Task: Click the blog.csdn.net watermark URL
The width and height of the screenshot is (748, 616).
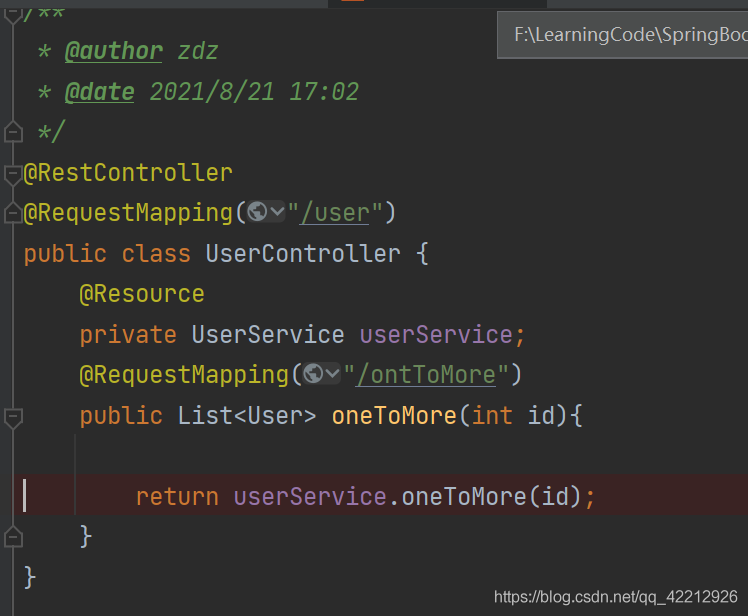Action: 615,597
